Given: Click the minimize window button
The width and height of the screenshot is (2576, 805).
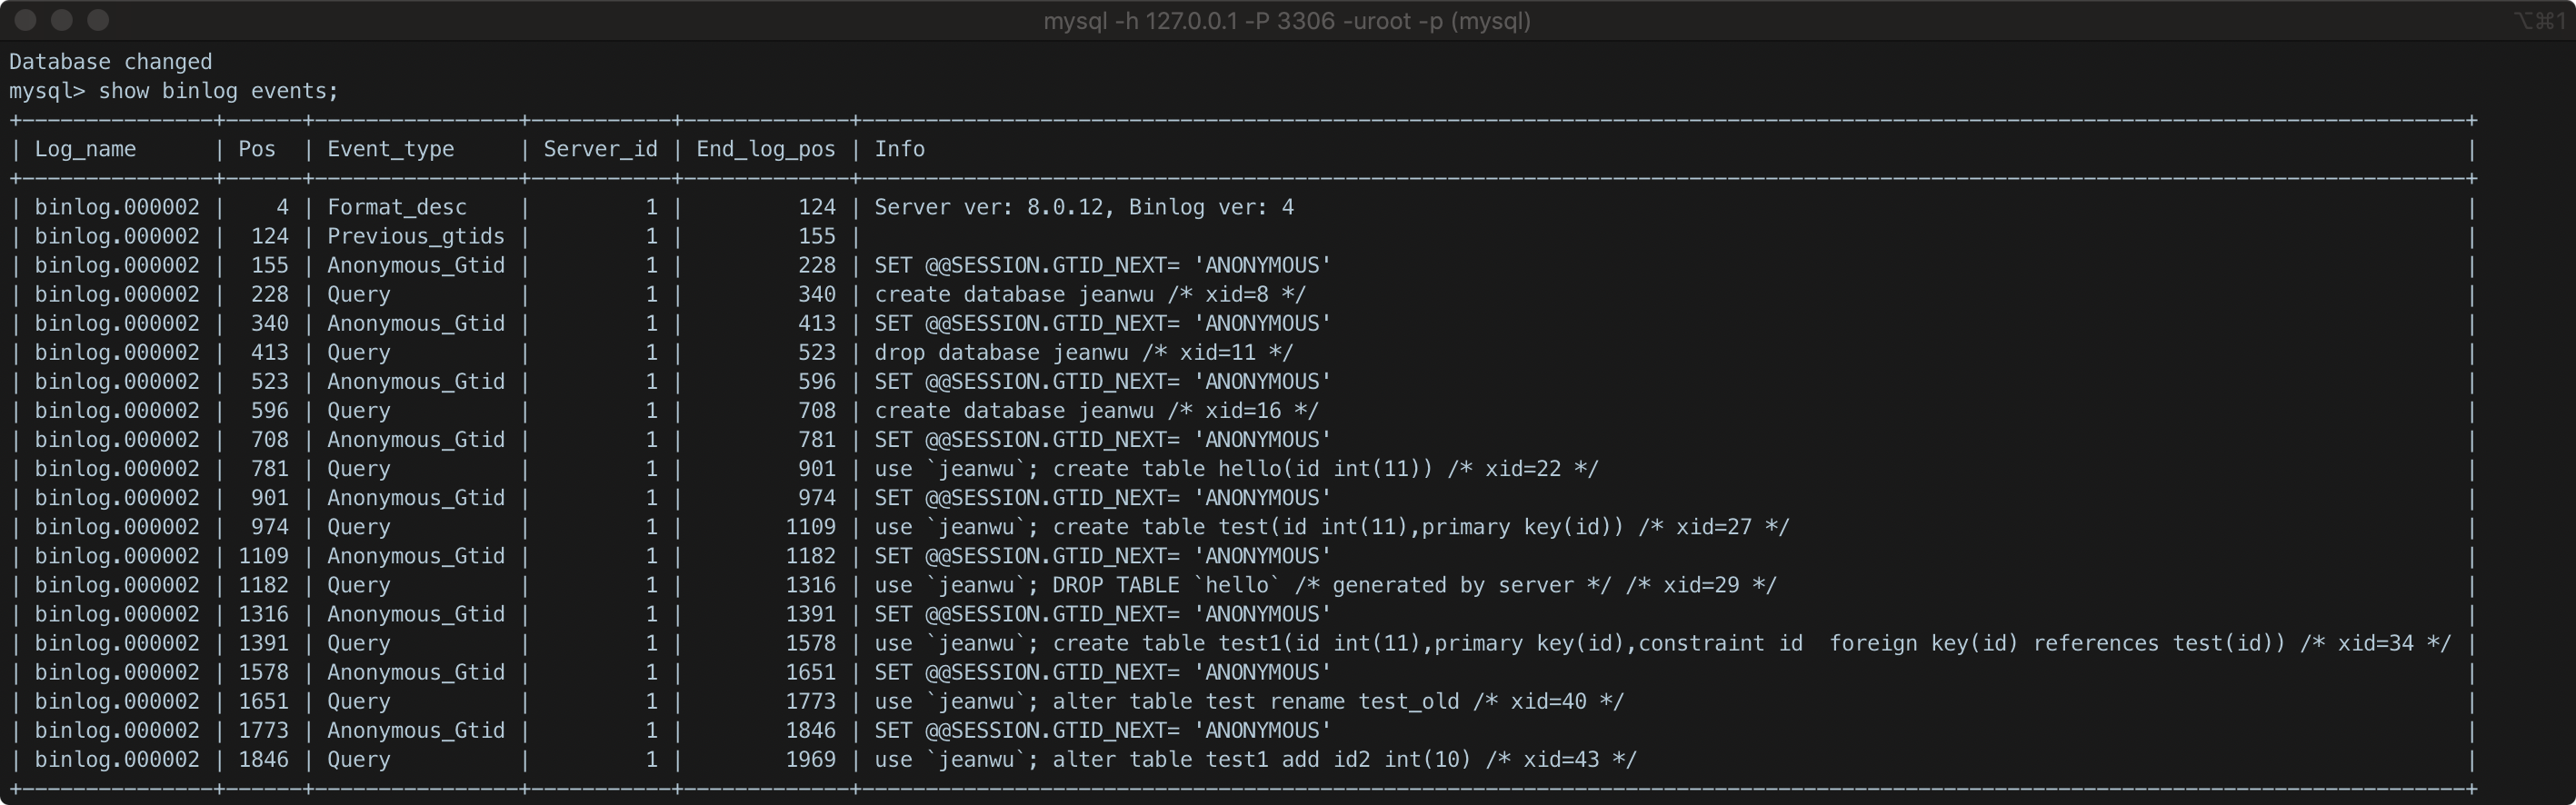Looking at the screenshot, I should point(62,20).
